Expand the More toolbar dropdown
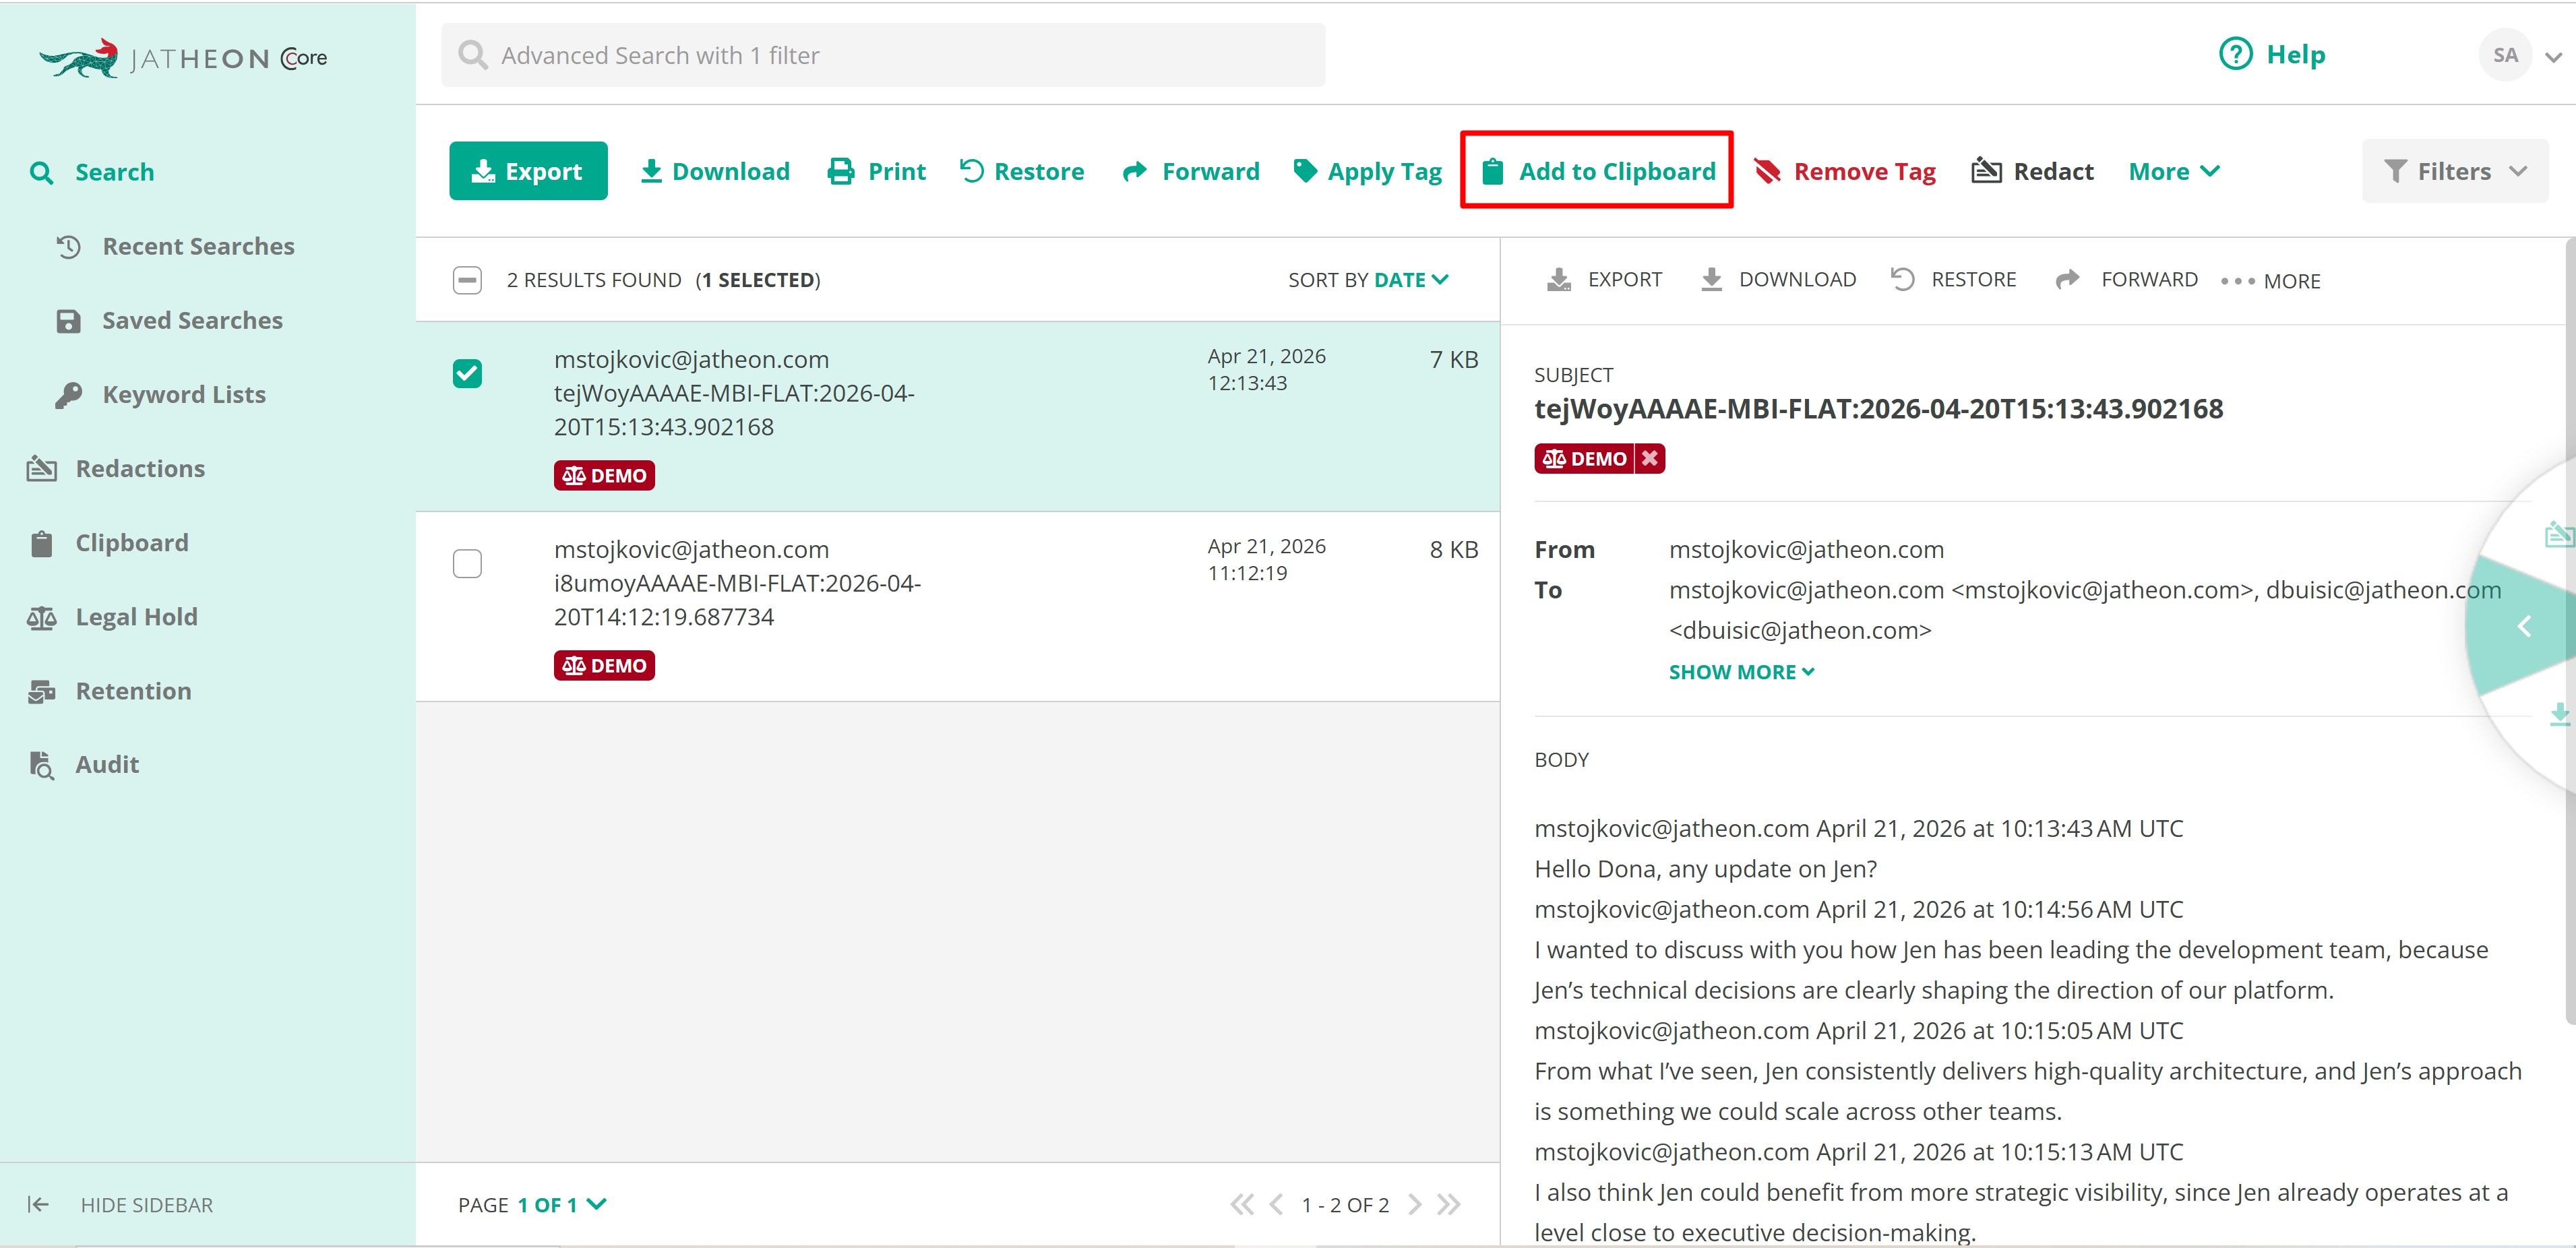 pos(2174,171)
